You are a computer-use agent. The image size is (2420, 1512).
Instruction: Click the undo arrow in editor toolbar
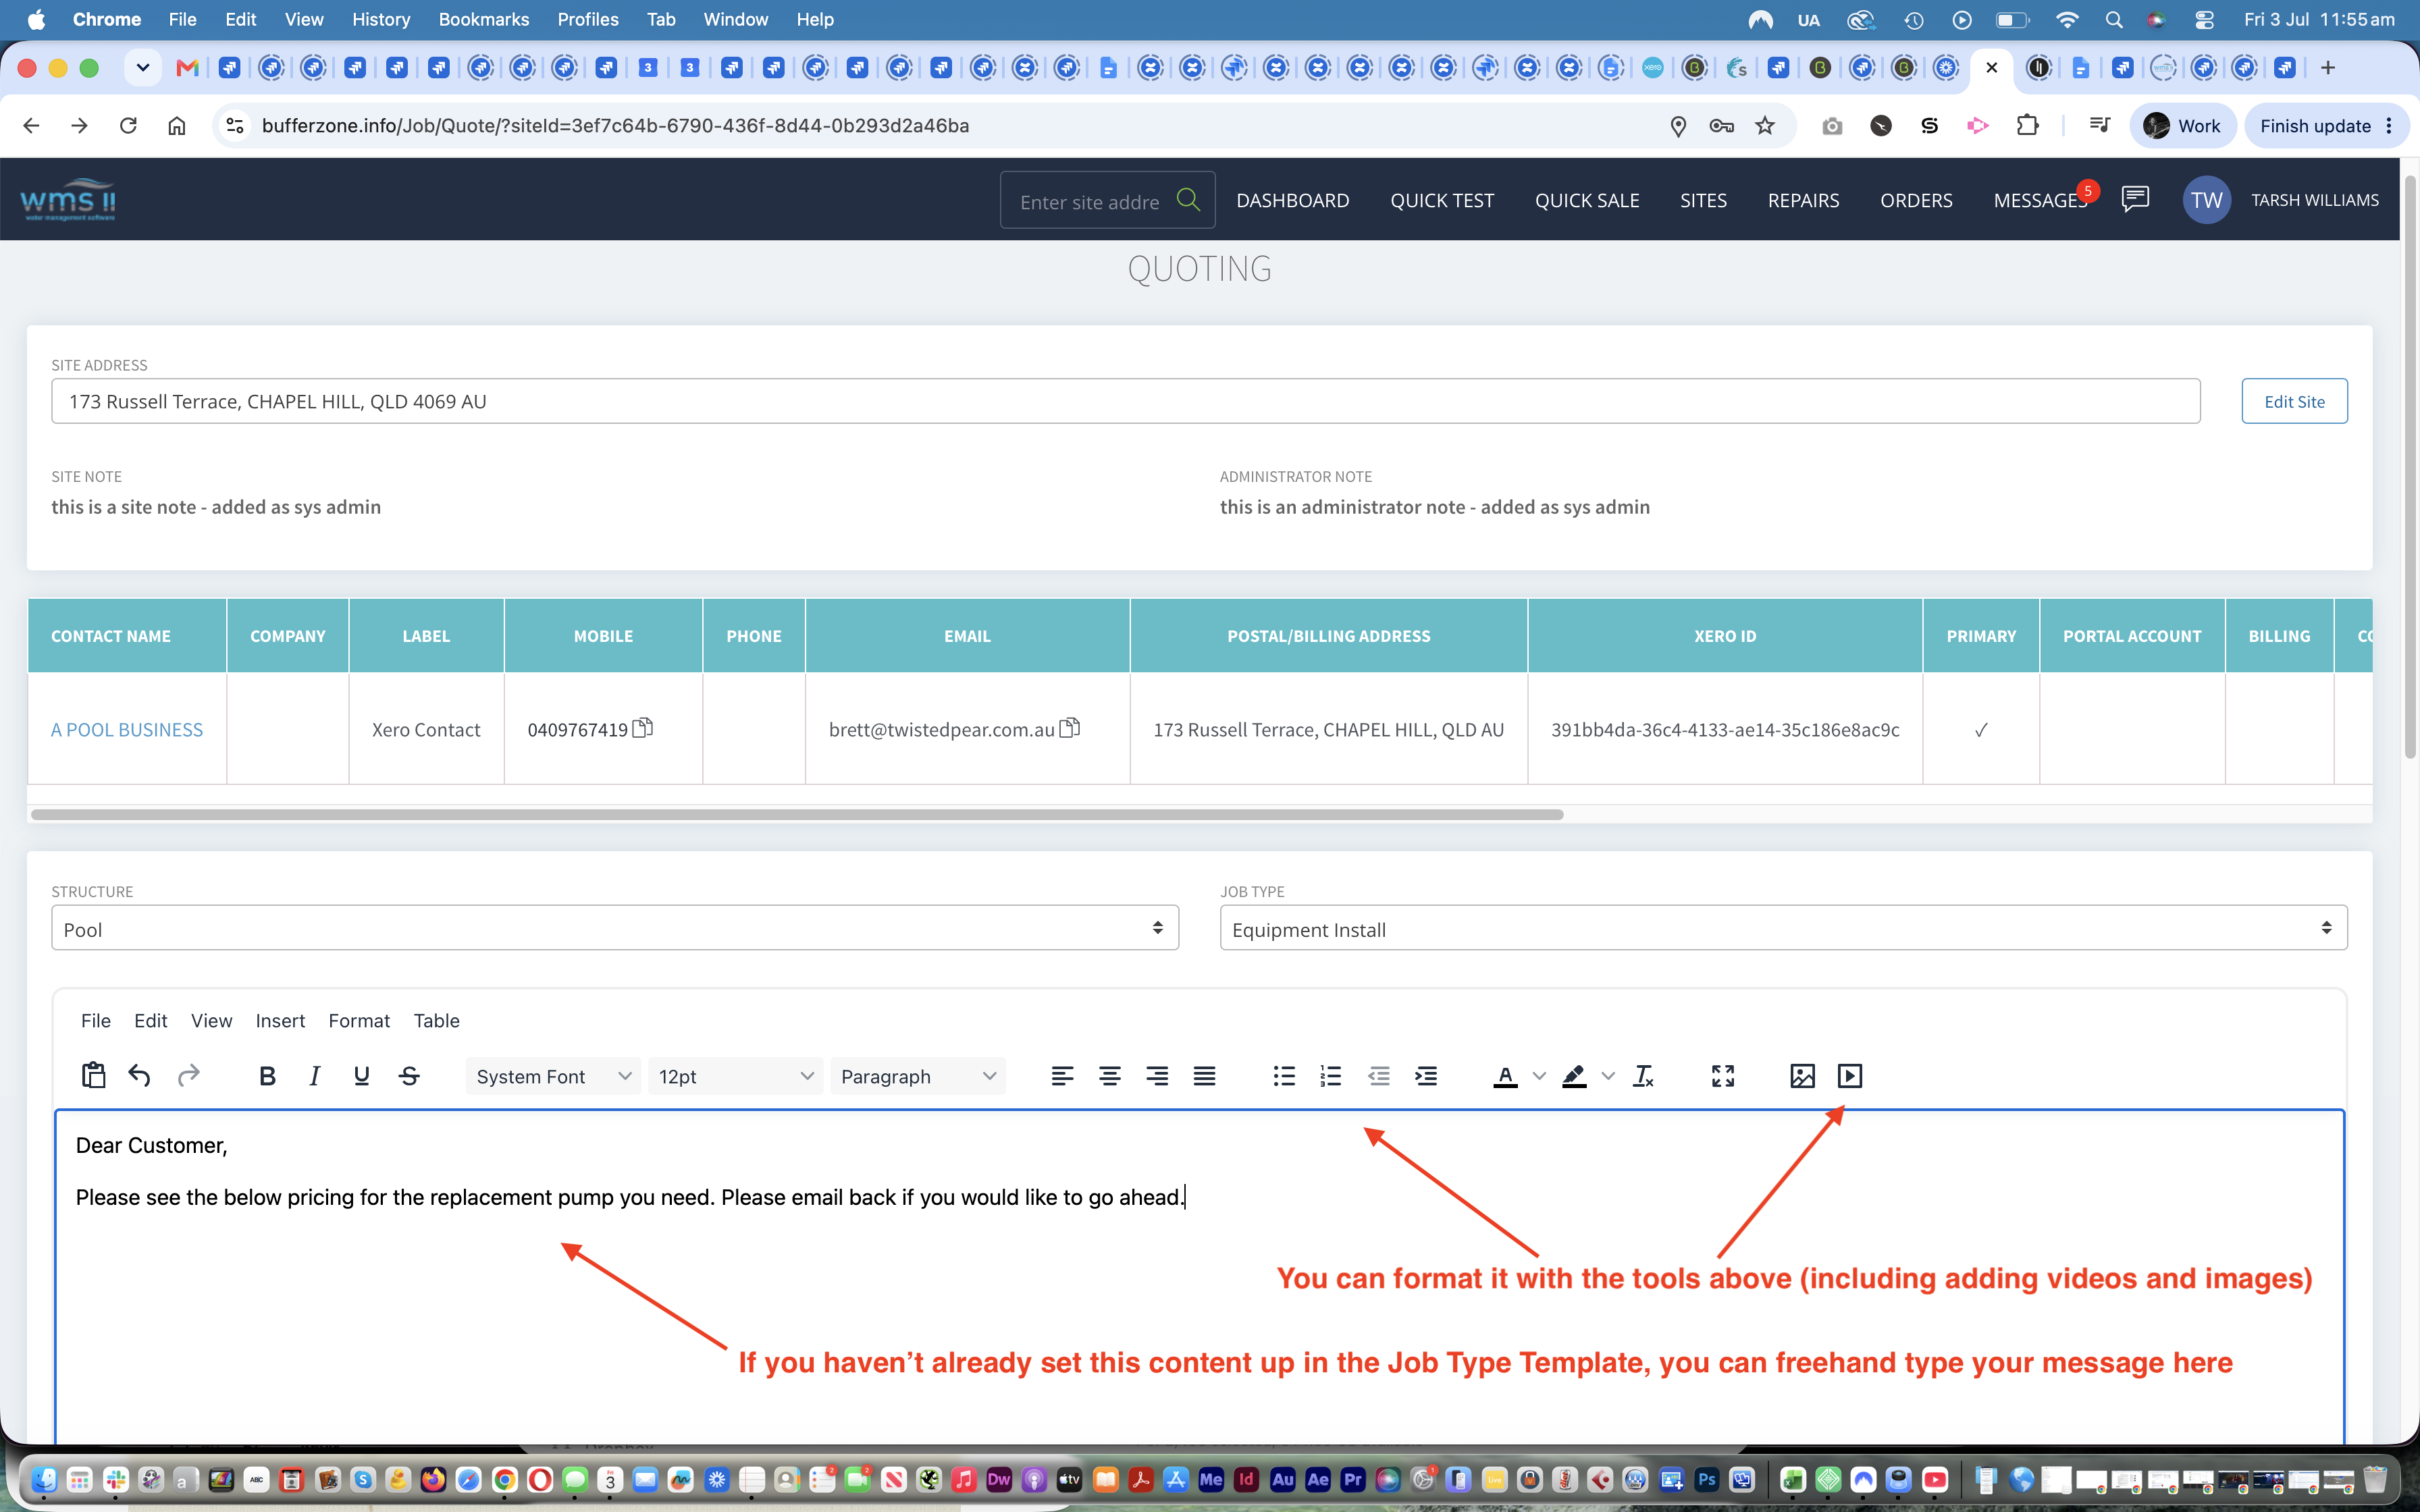click(x=140, y=1076)
